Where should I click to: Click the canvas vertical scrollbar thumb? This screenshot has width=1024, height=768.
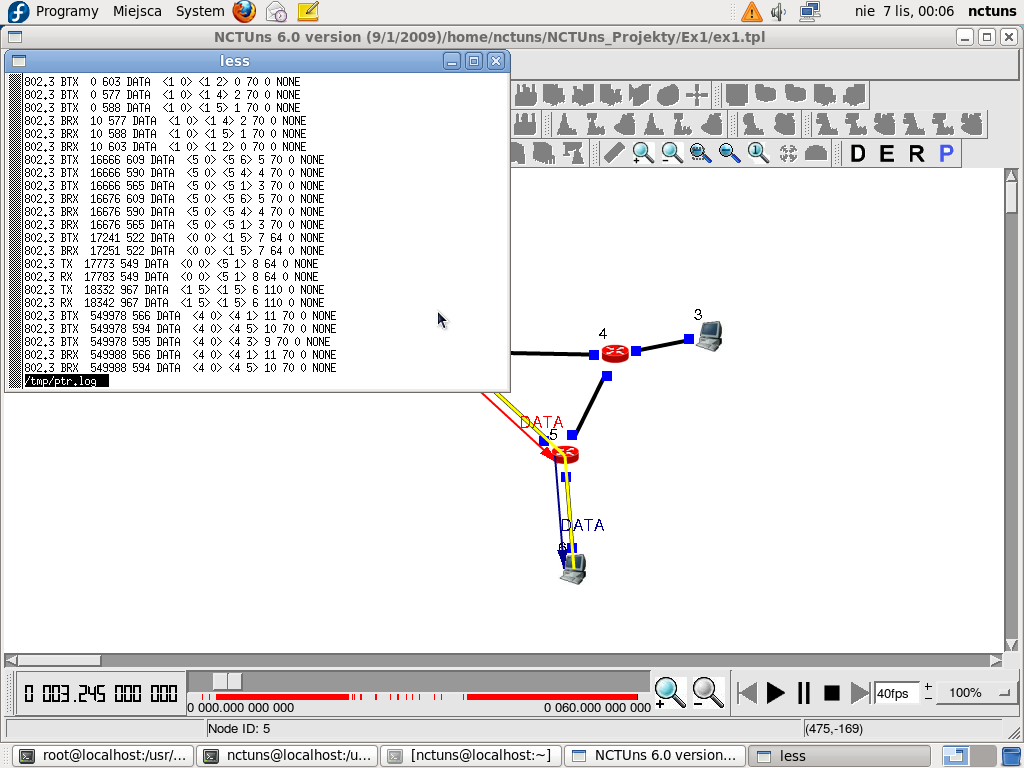point(1011,198)
